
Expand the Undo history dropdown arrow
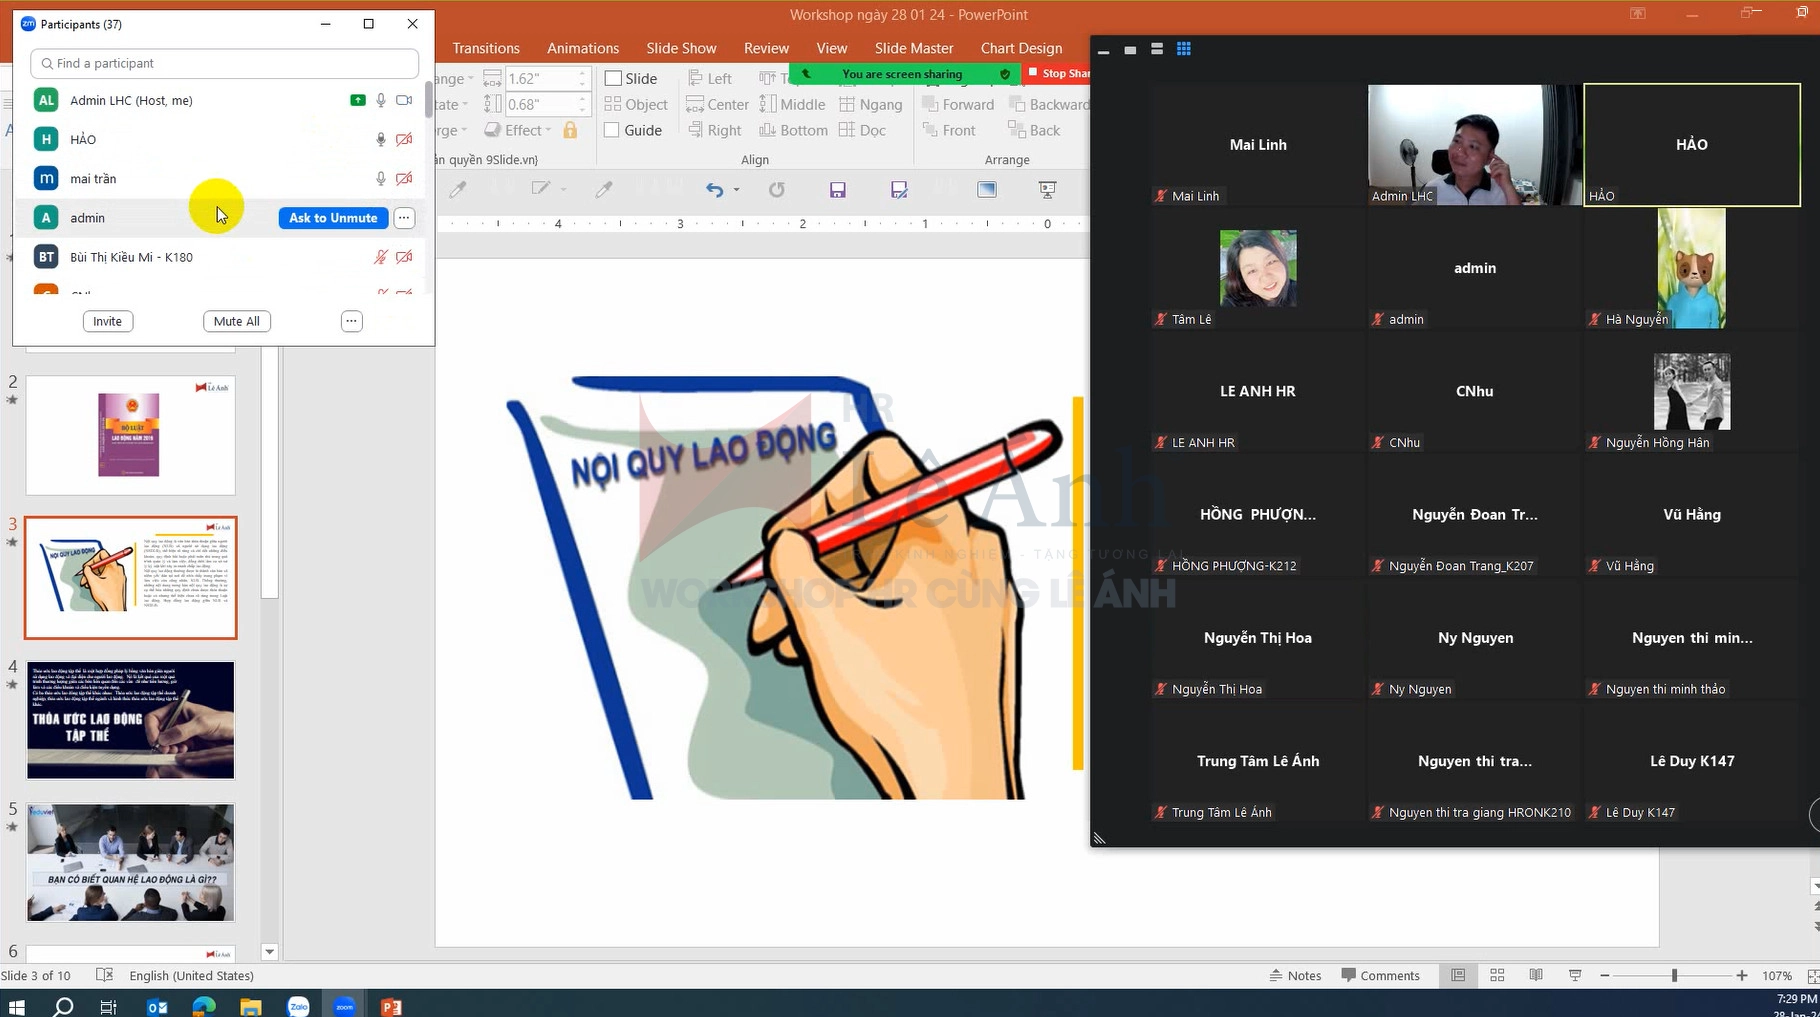pyautogui.click(x=737, y=189)
